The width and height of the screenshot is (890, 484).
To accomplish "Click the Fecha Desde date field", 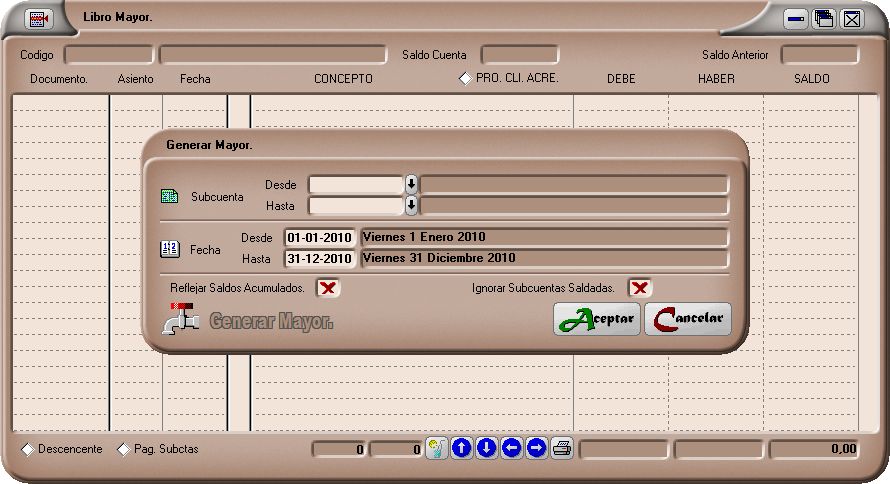I will point(319,238).
